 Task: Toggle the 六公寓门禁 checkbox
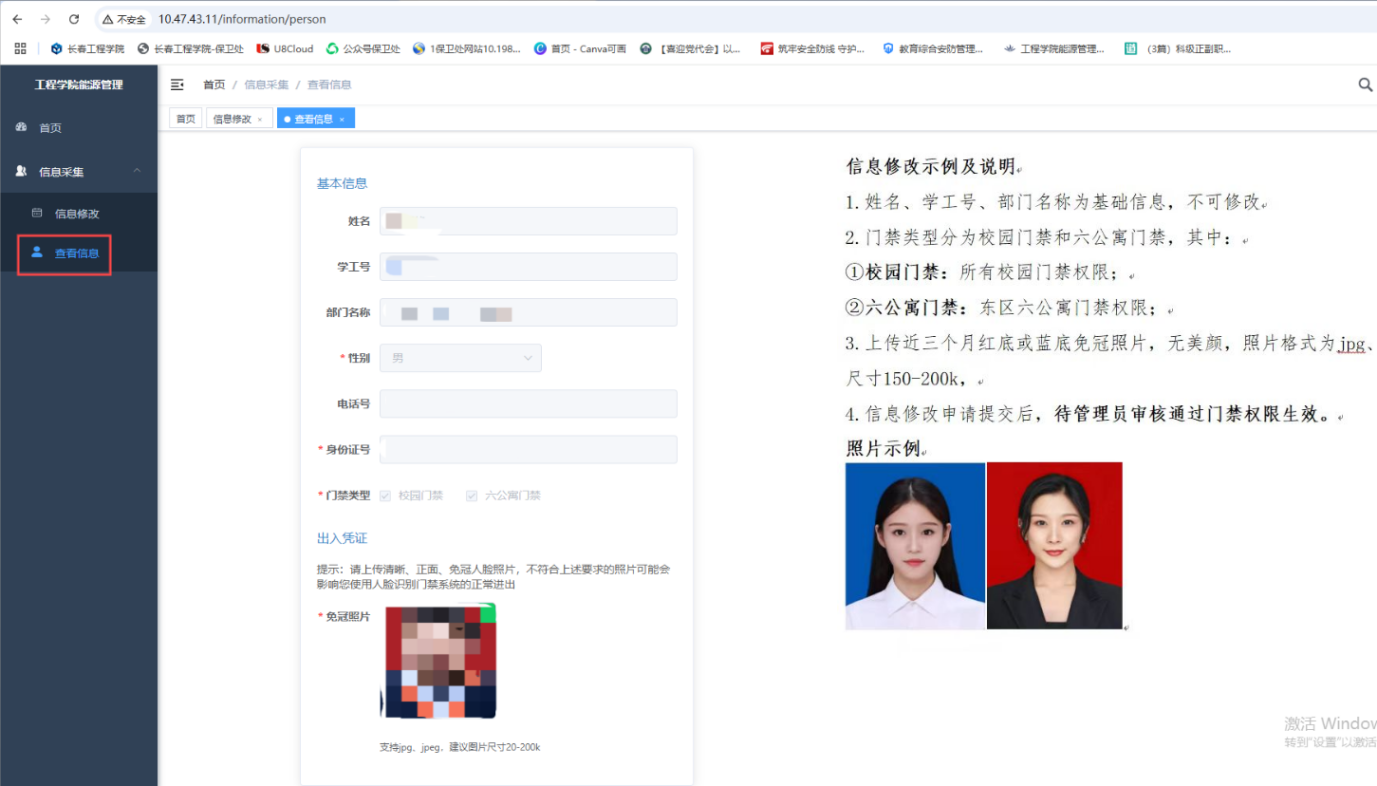coord(472,495)
